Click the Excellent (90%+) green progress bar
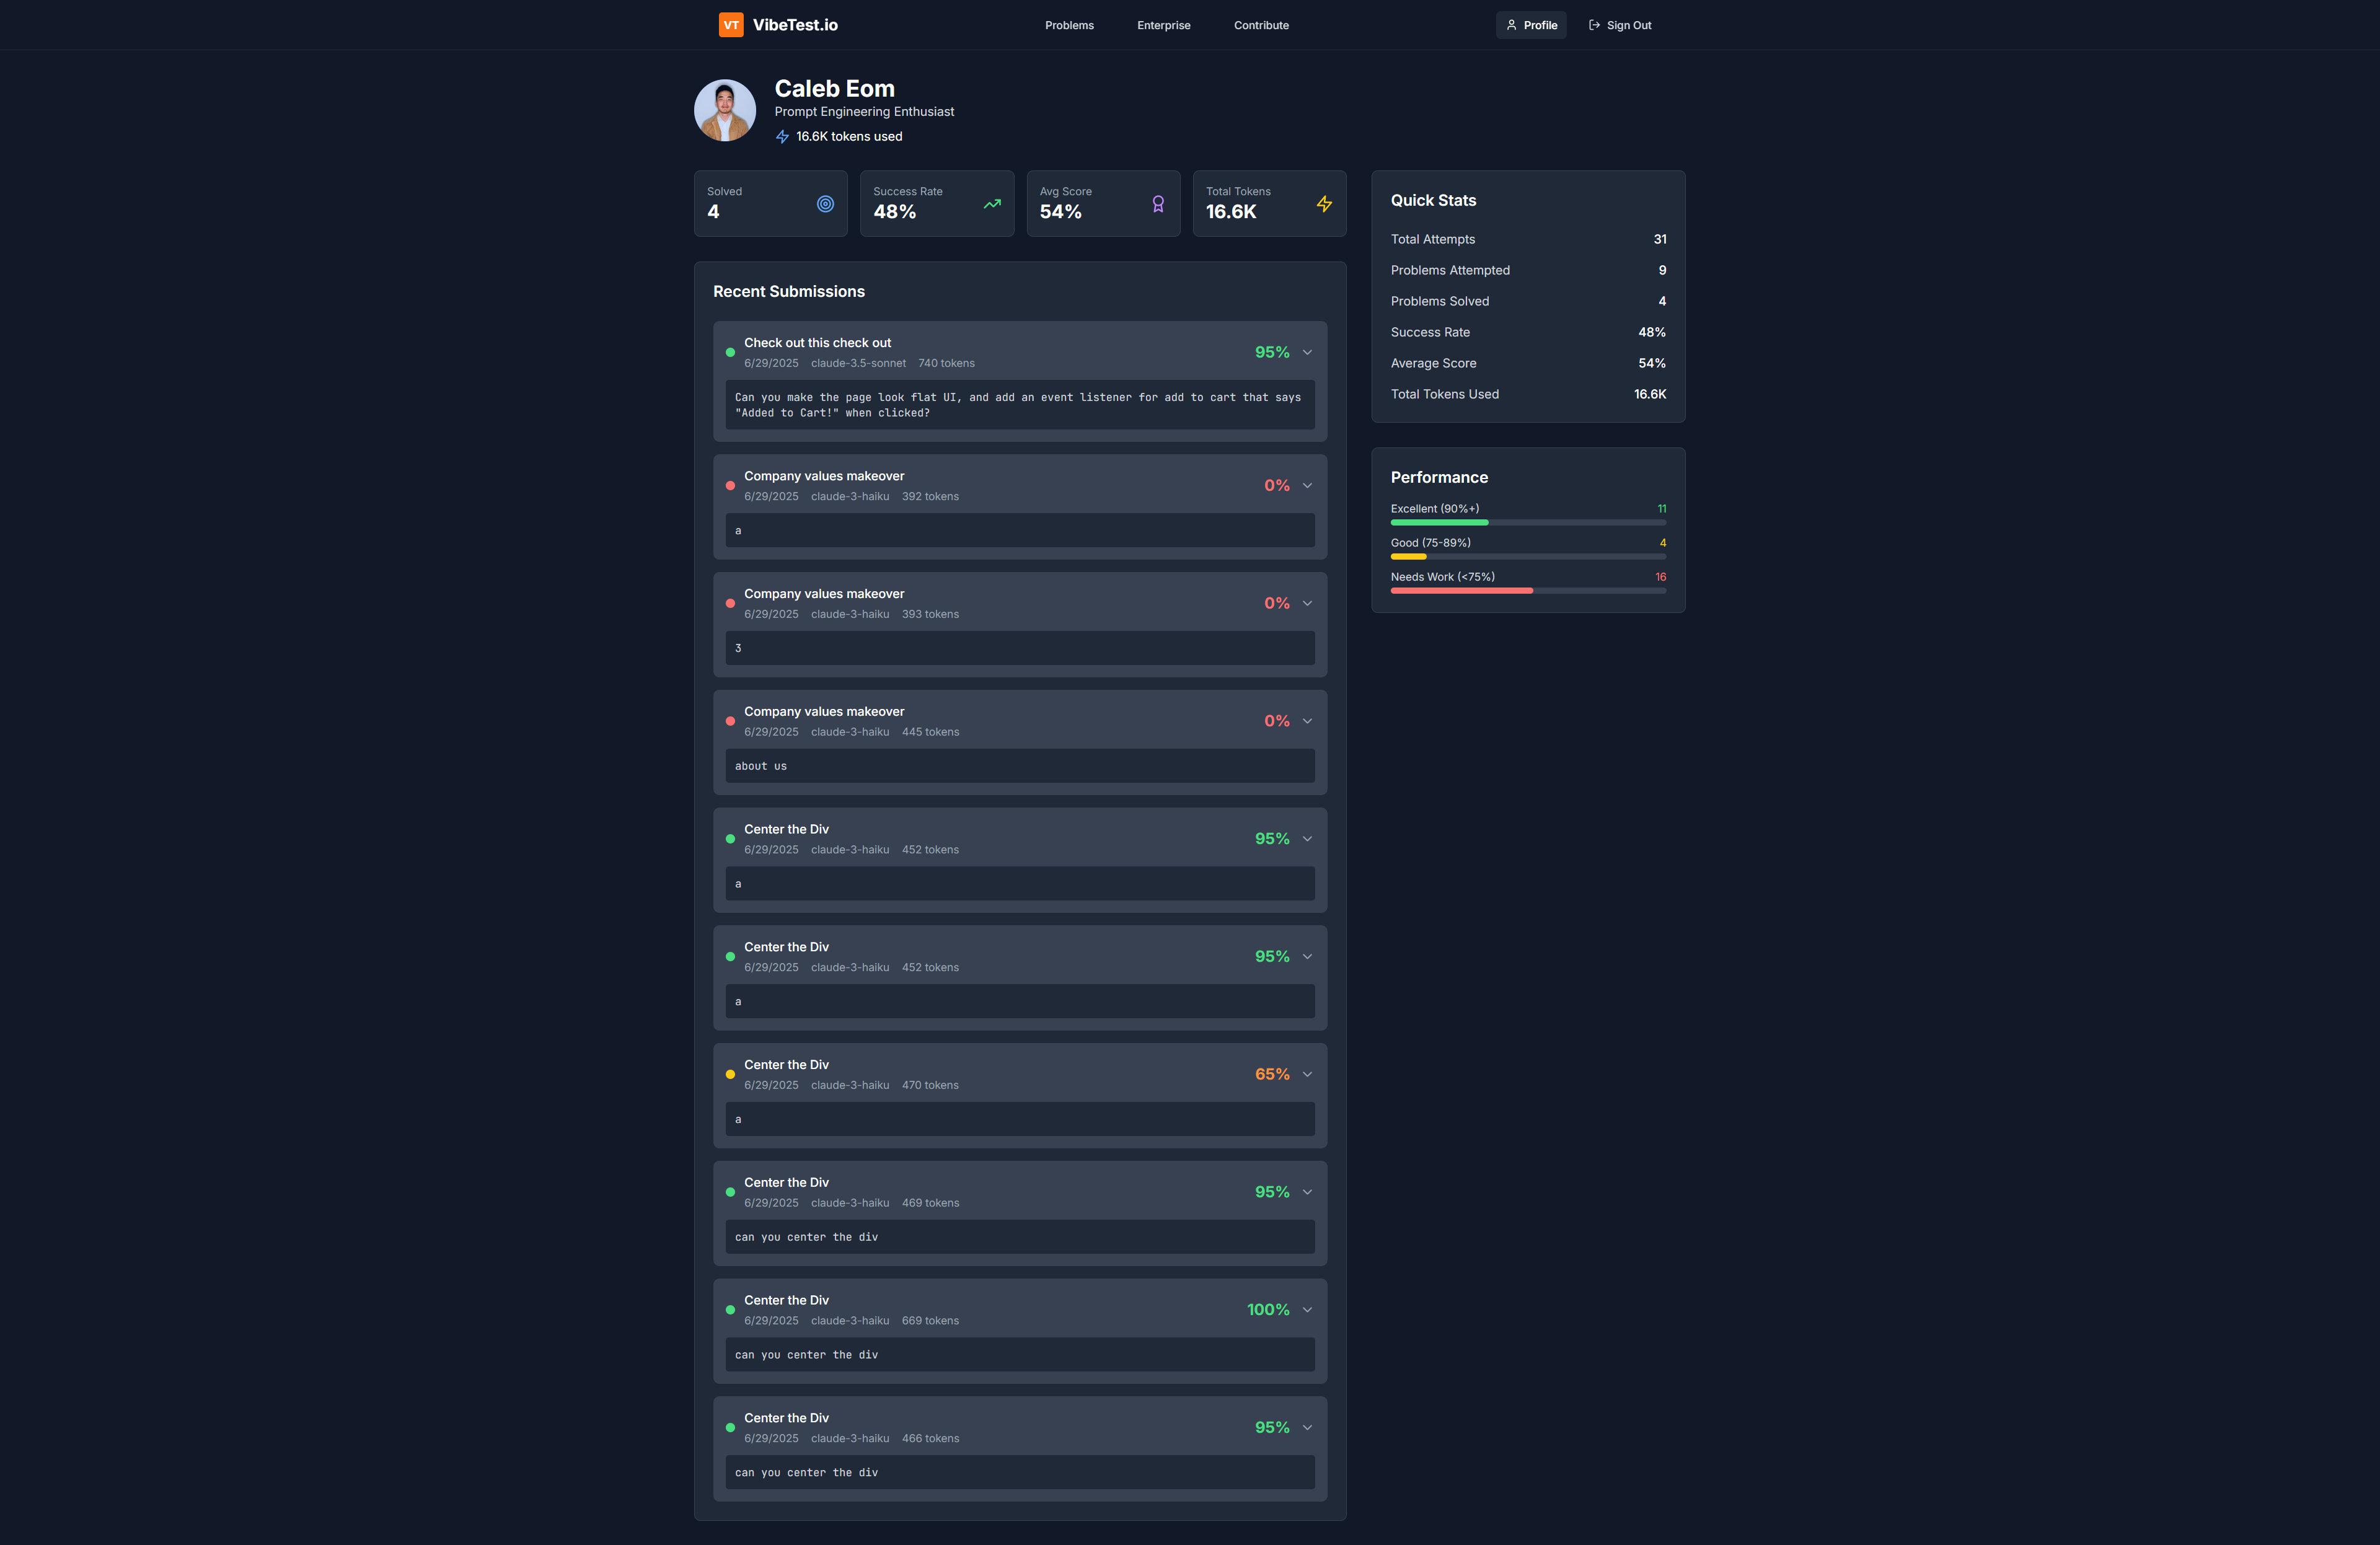Screen dimensions: 2380x1545 click(1439, 522)
